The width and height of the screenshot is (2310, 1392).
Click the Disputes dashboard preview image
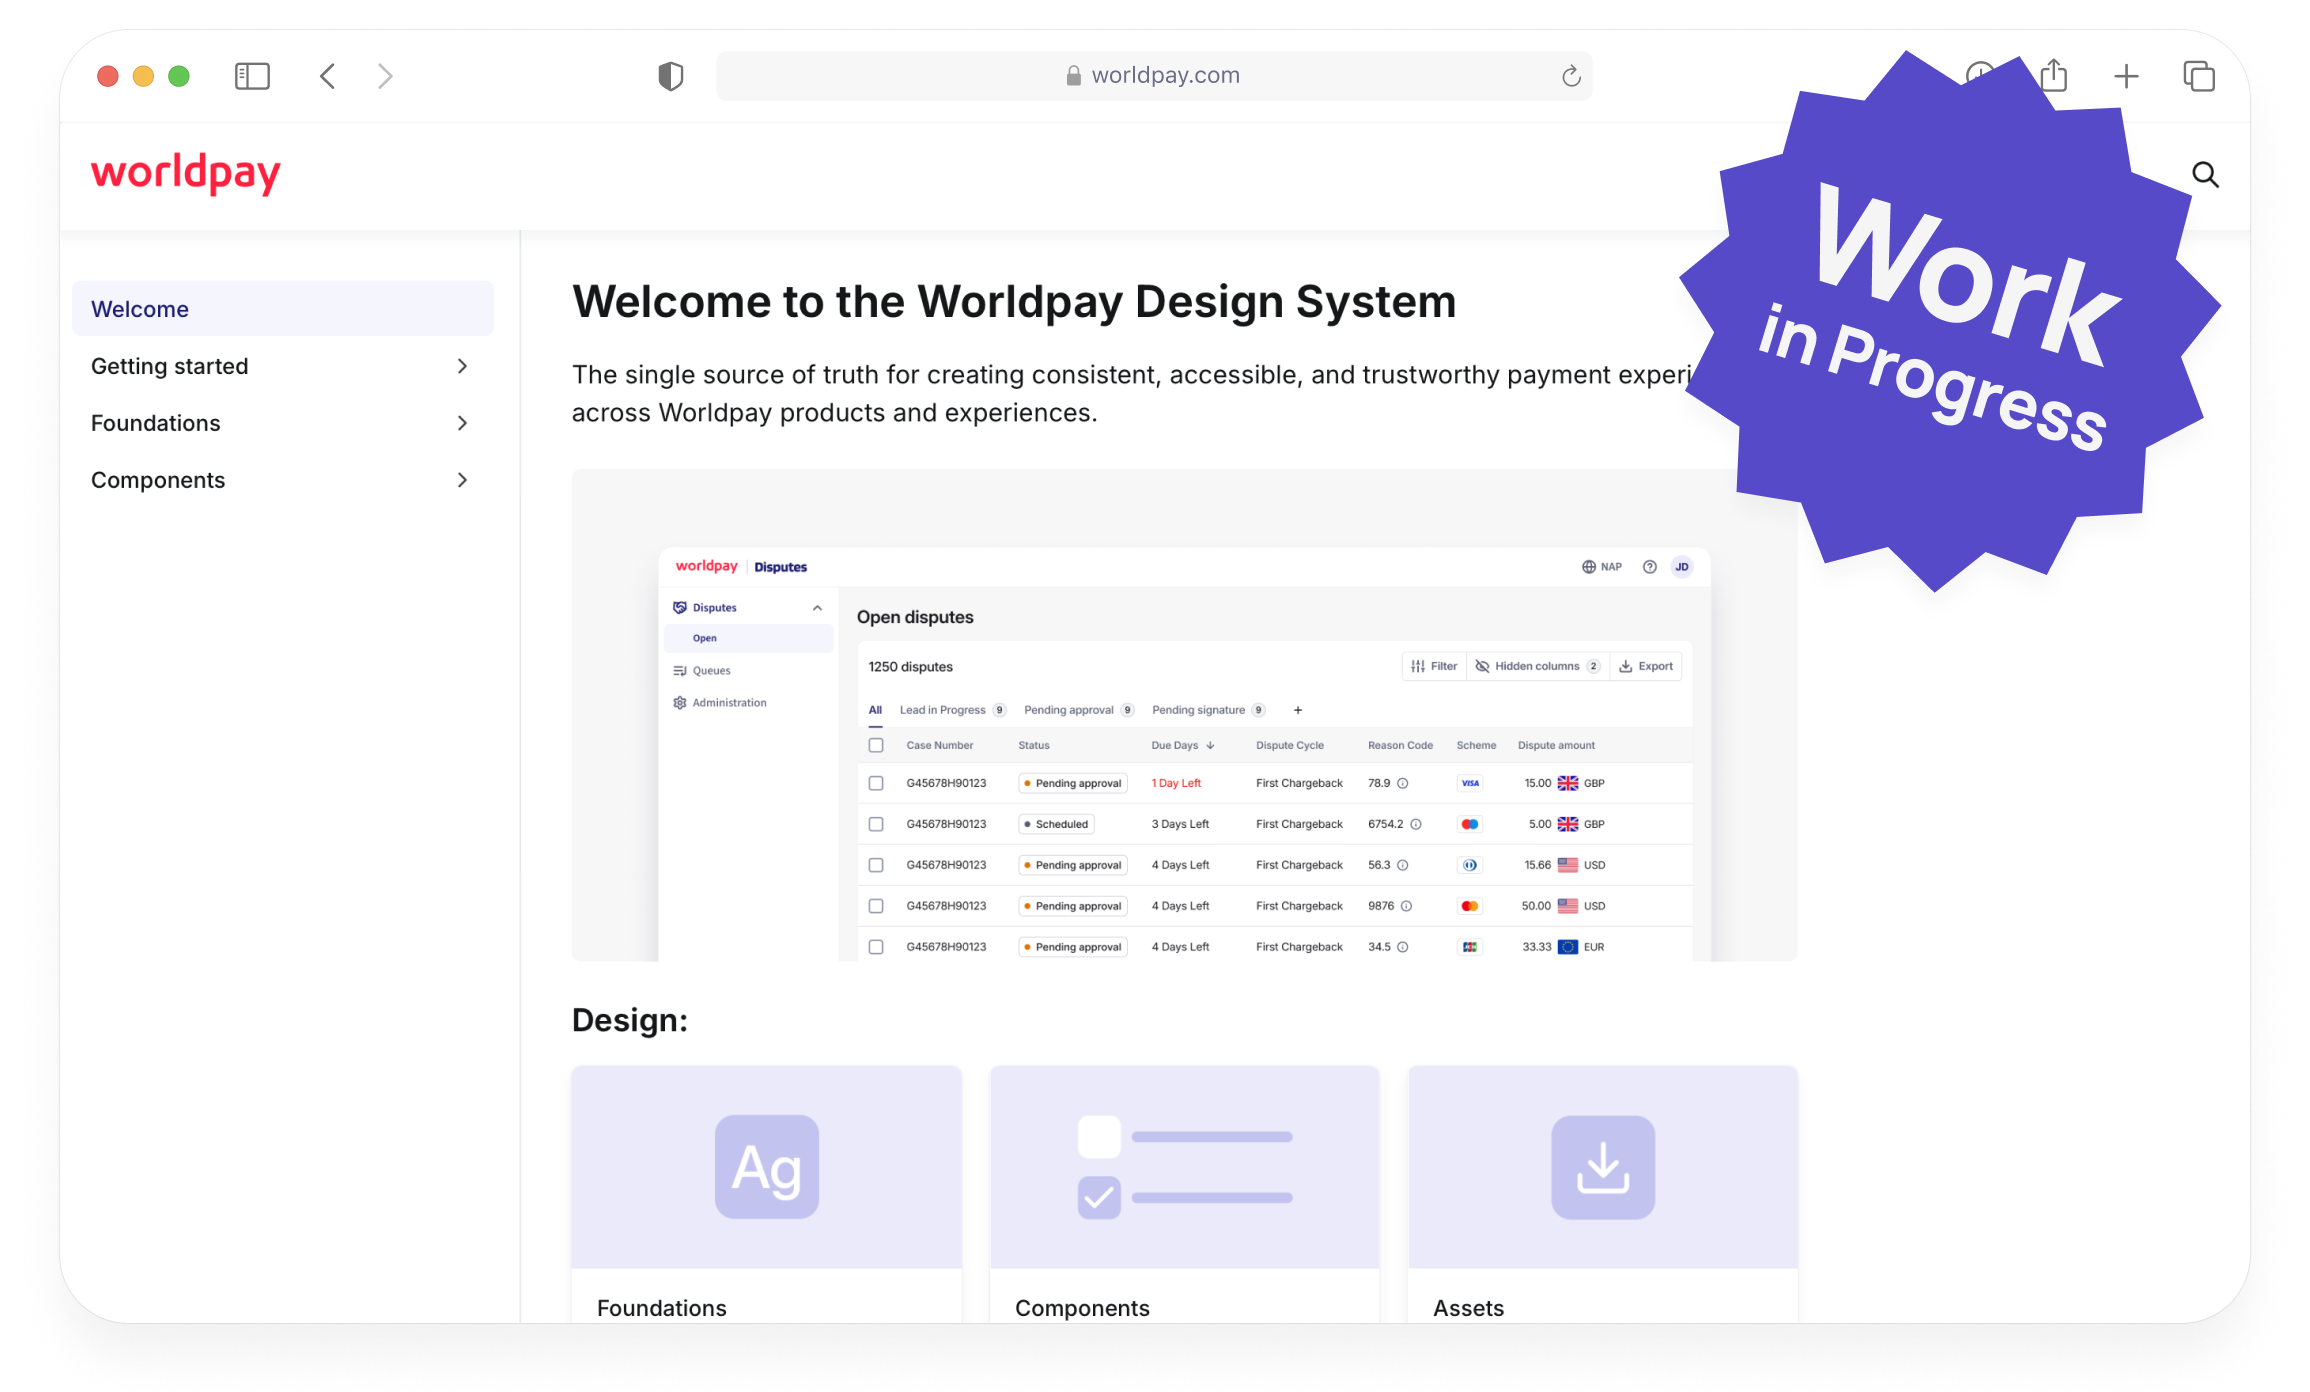pyautogui.click(x=1185, y=715)
